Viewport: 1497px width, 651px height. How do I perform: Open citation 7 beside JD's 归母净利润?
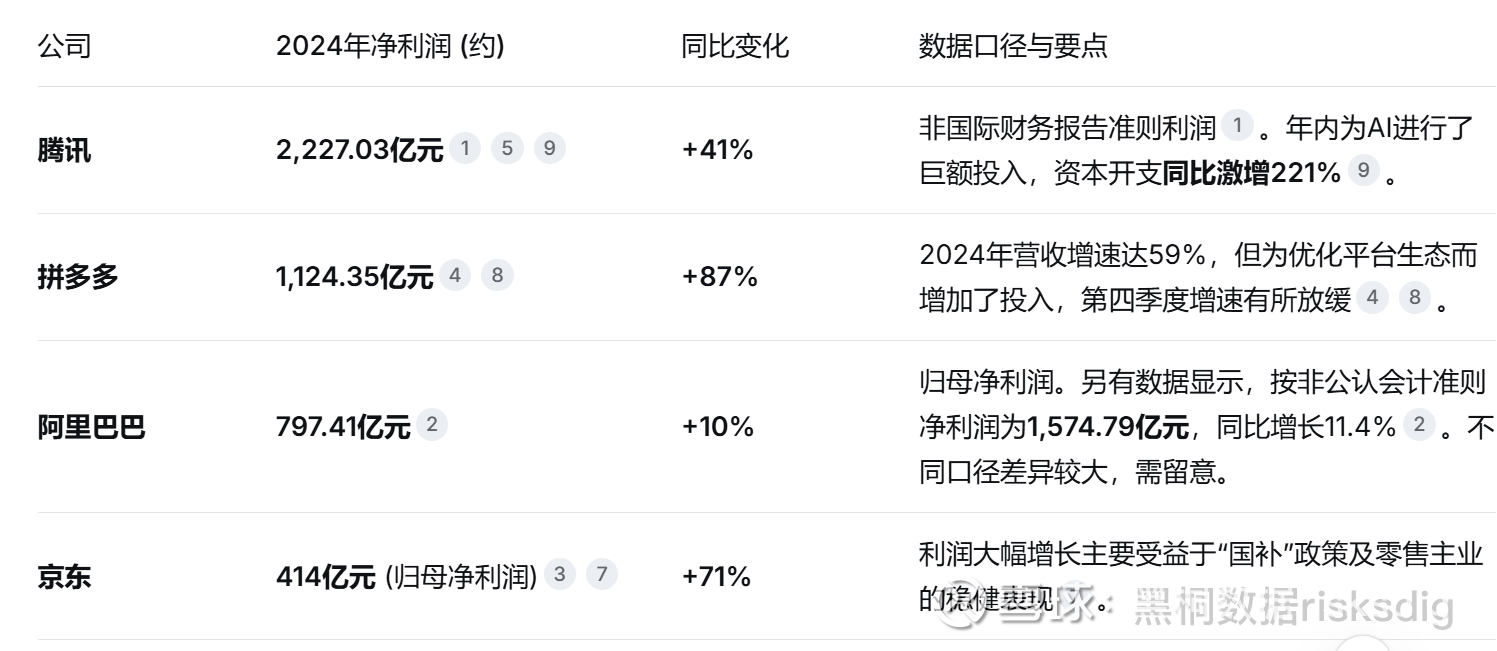click(x=601, y=575)
